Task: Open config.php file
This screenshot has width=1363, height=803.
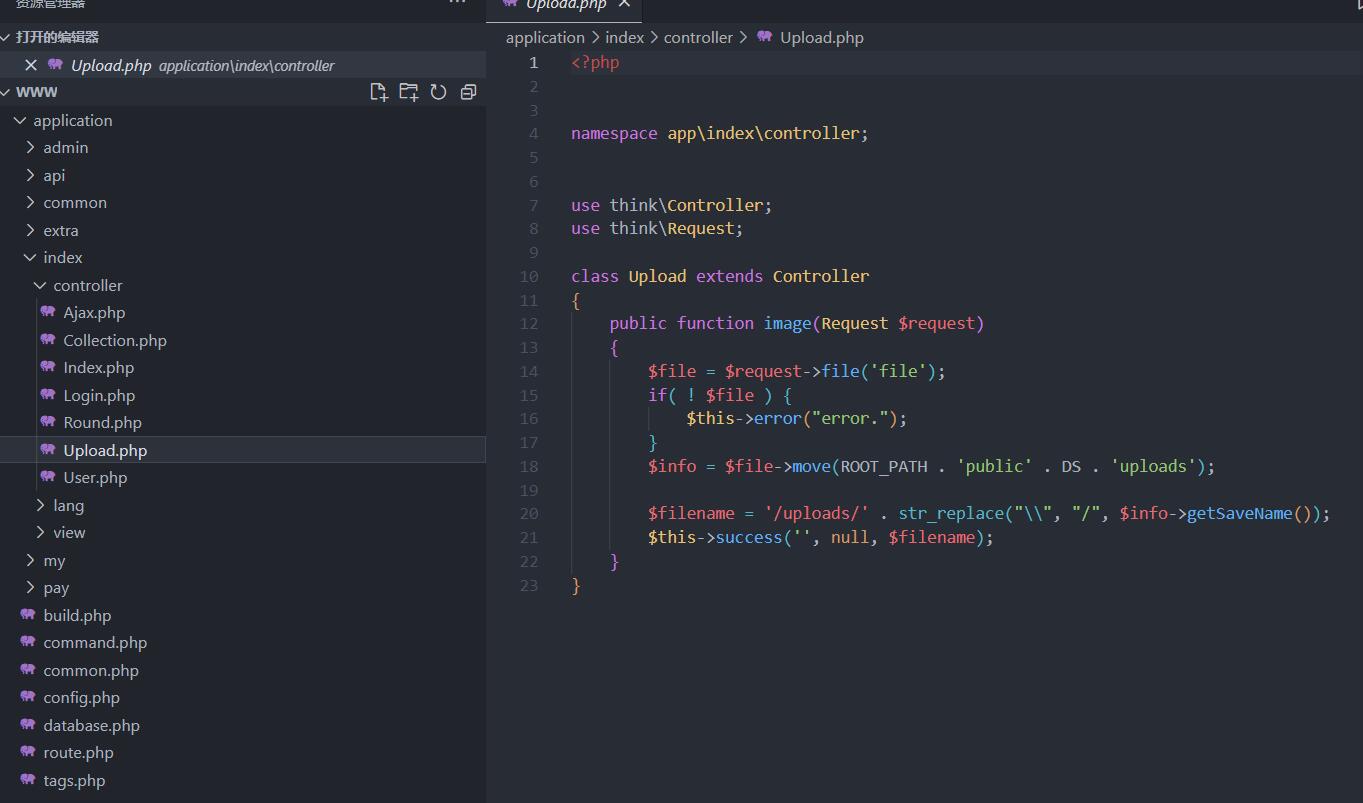Action: (81, 697)
